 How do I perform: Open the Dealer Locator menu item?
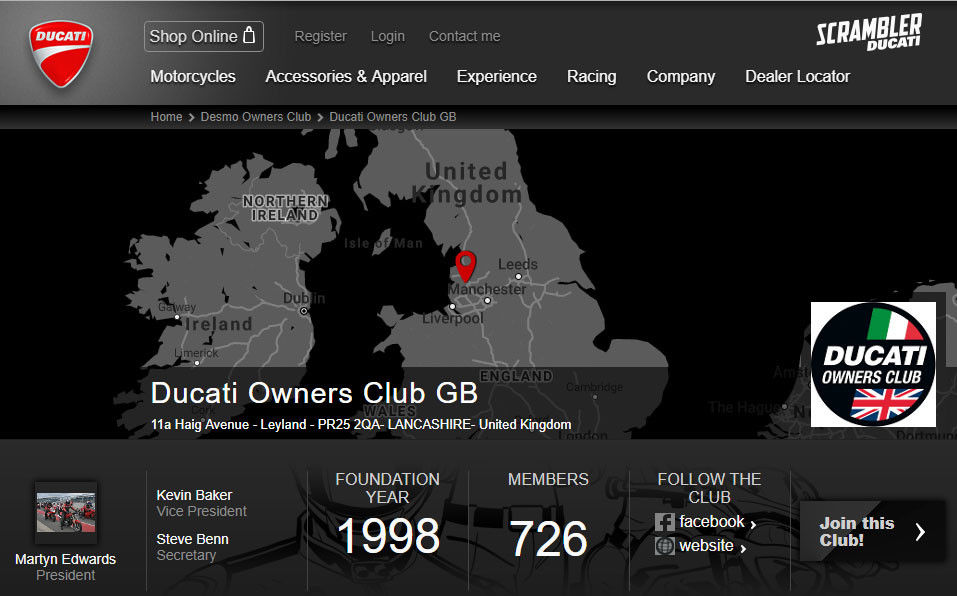point(797,76)
